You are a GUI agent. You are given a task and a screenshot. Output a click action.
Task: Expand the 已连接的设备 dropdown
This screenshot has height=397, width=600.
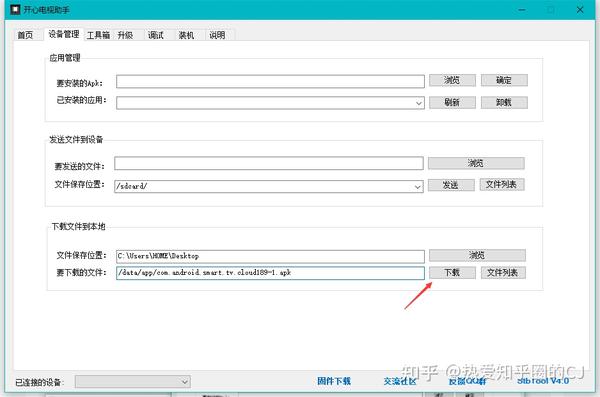[132, 381]
